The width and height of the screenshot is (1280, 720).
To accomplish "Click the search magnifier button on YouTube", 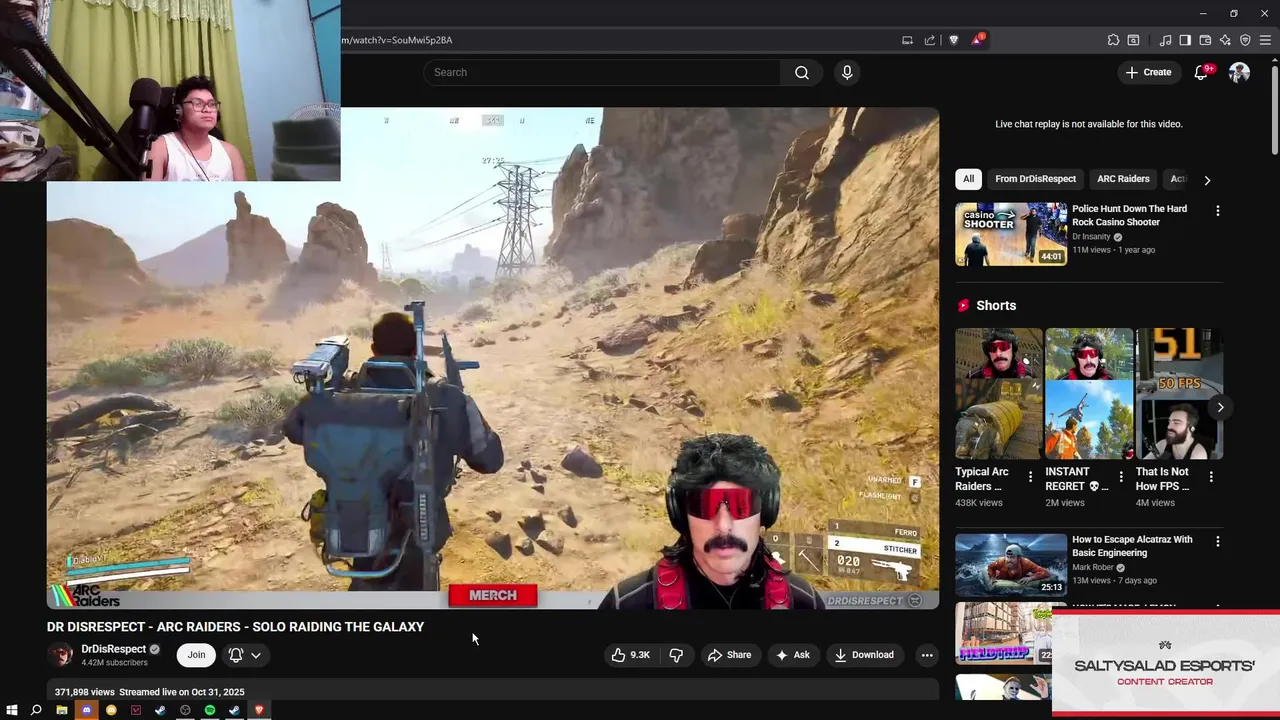I will point(802,72).
